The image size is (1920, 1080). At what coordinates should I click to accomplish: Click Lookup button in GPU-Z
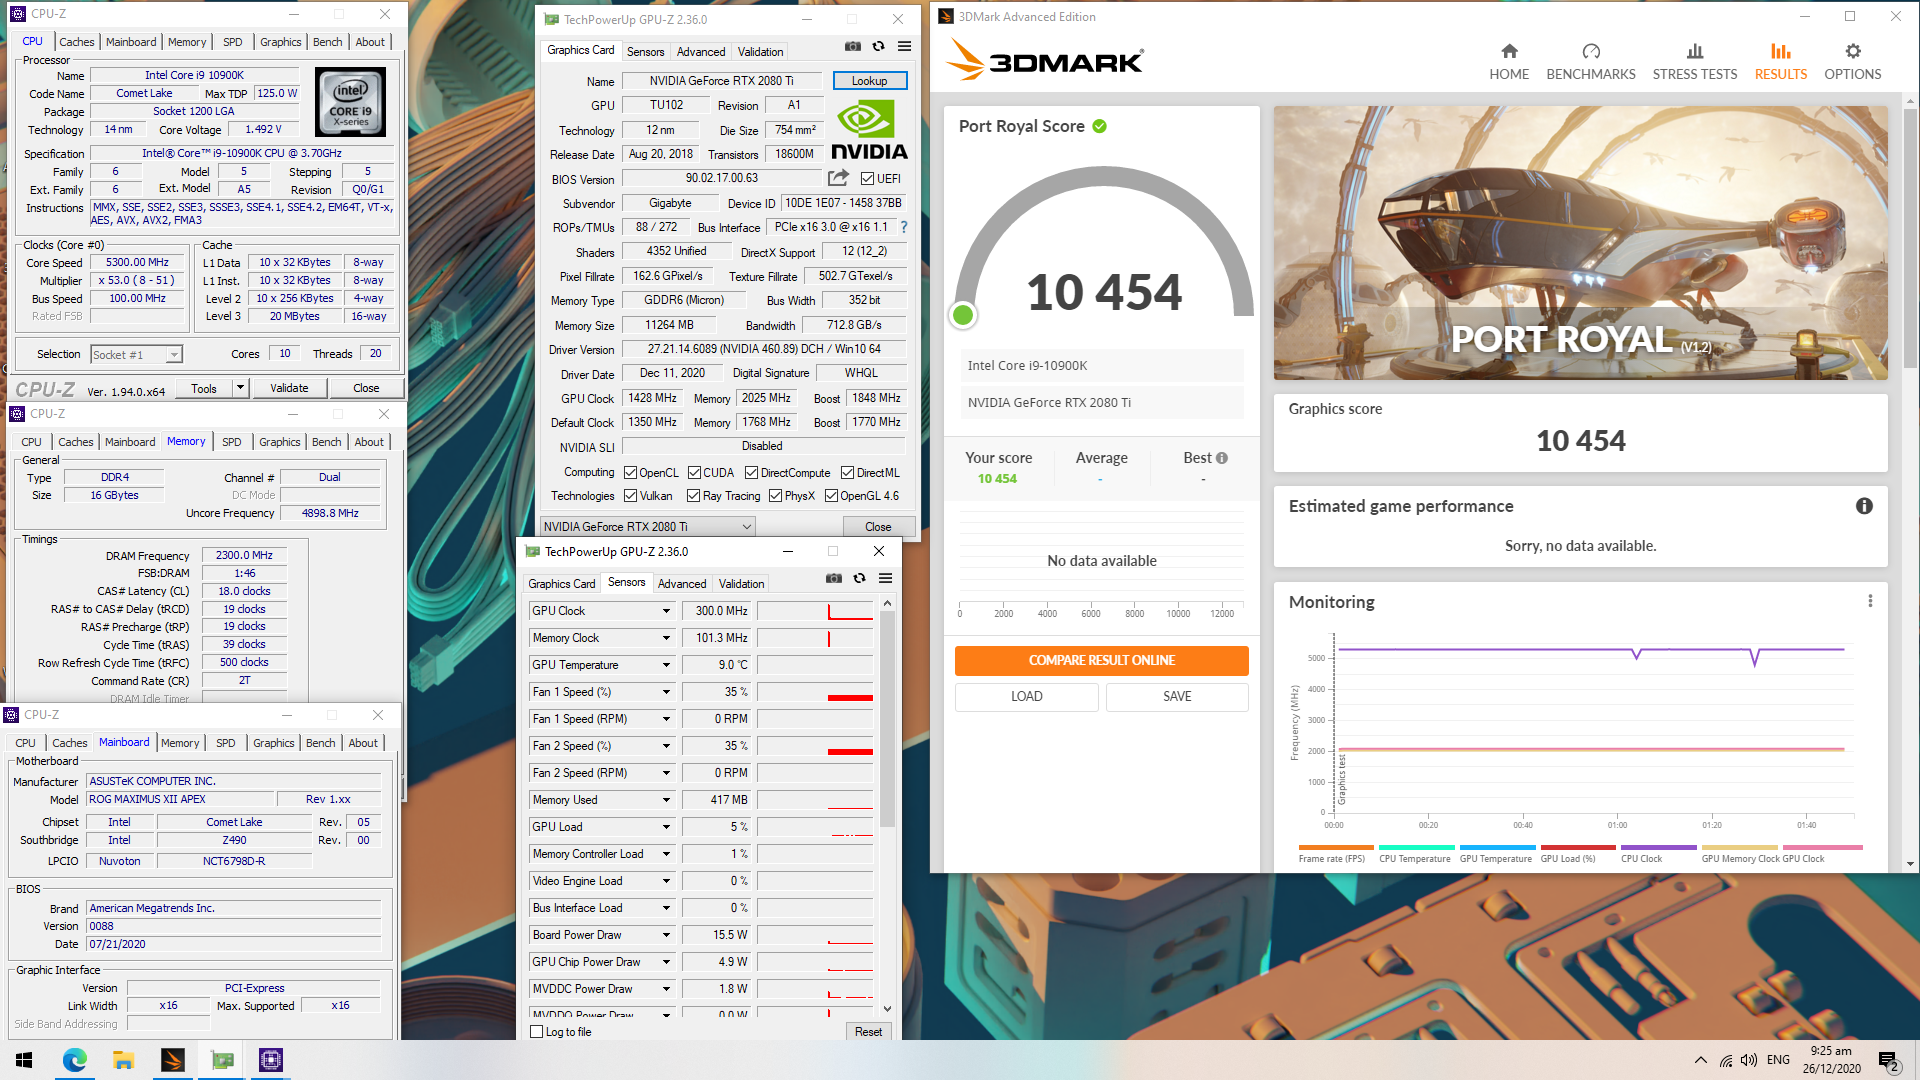pyautogui.click(x=869, y=81)
